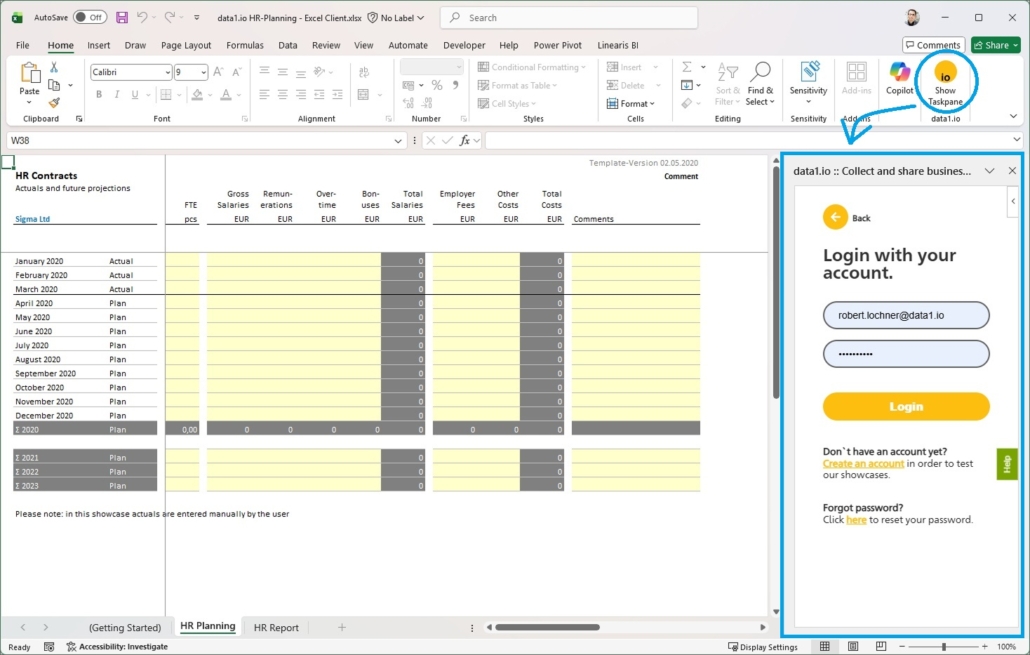Click Accessibility: Investigate in status bar
The image size is (1030, 655).
pyautogui.click(x=117, y=647)
